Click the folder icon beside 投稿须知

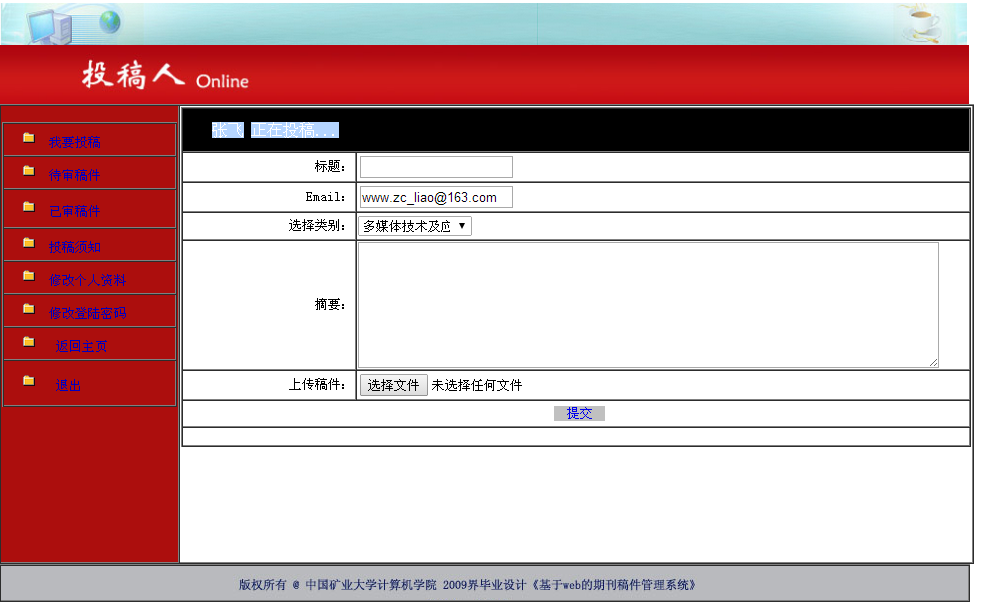tap(29, 243)
